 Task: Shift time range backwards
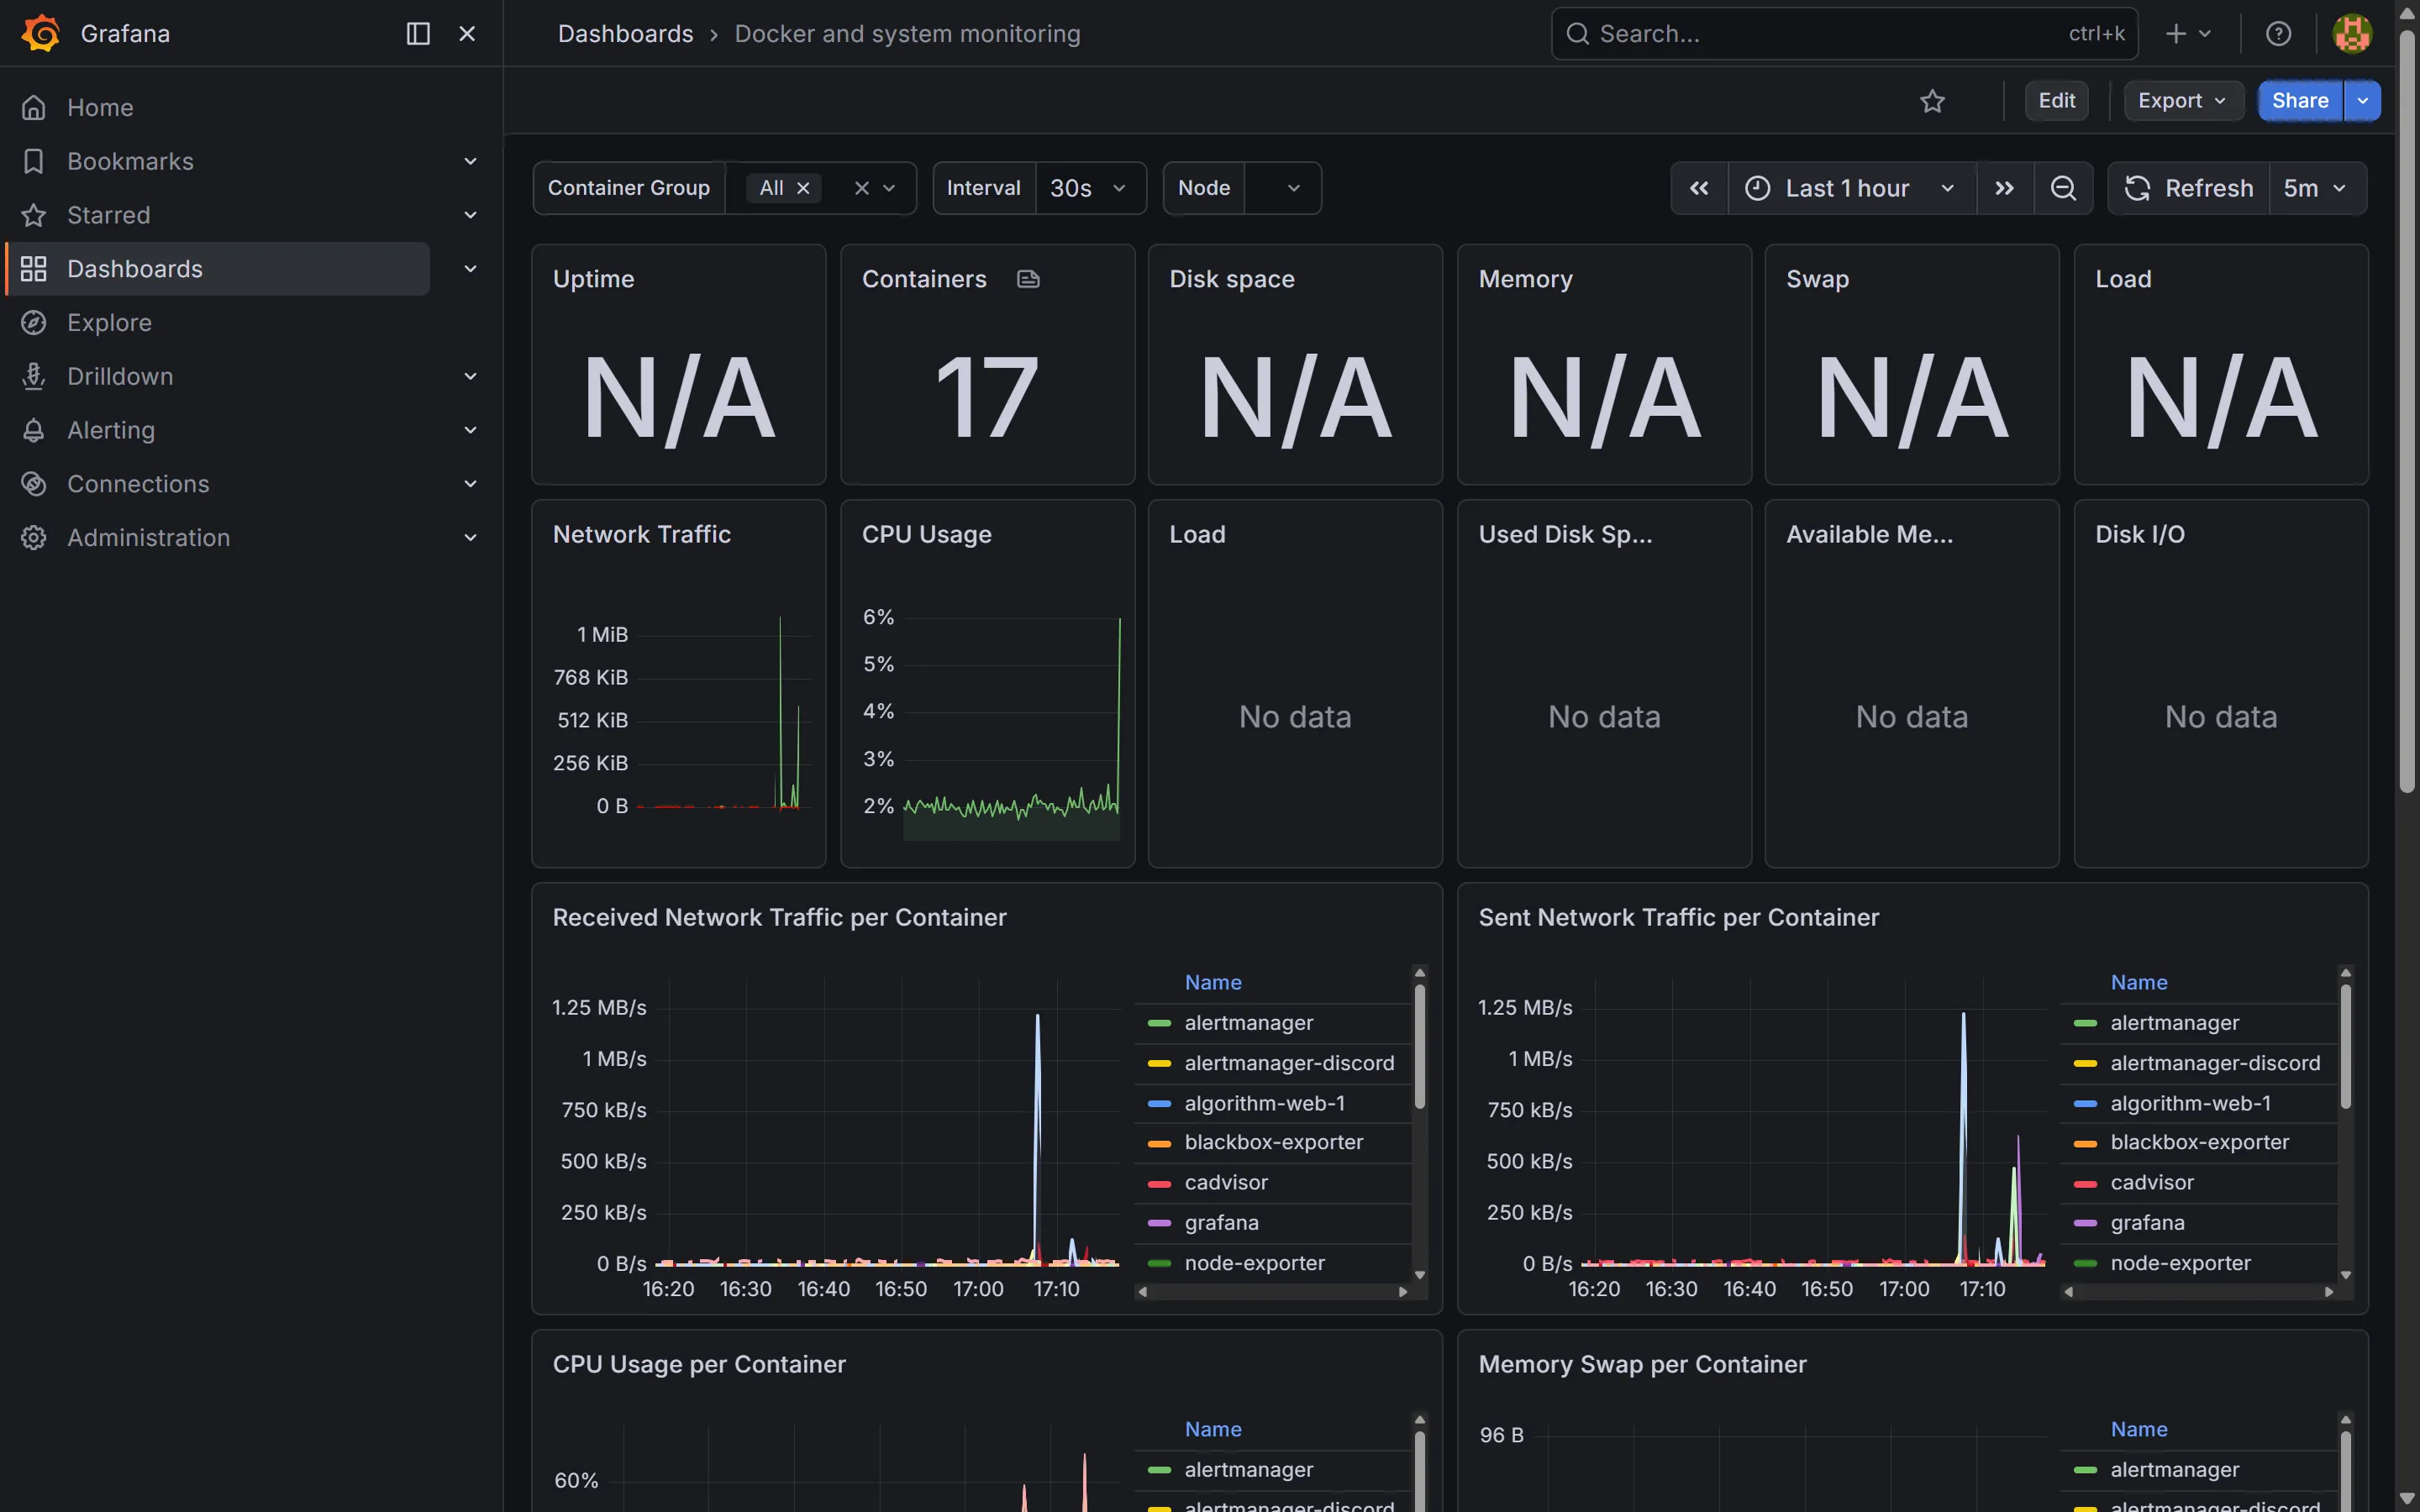click(1699, 188)
